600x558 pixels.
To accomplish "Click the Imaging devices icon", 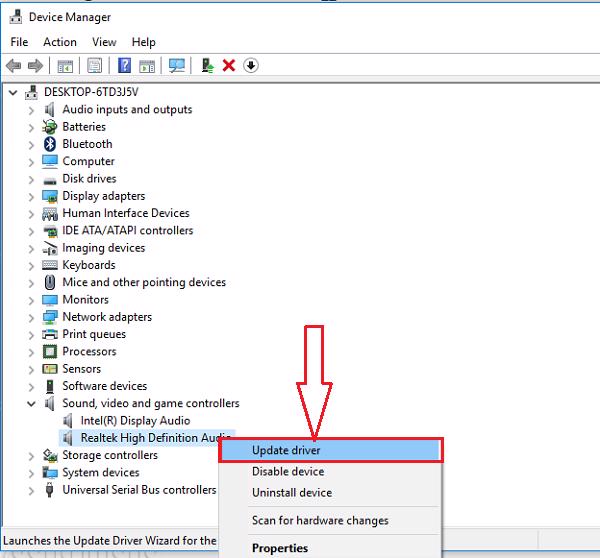I will click(50, 248).
